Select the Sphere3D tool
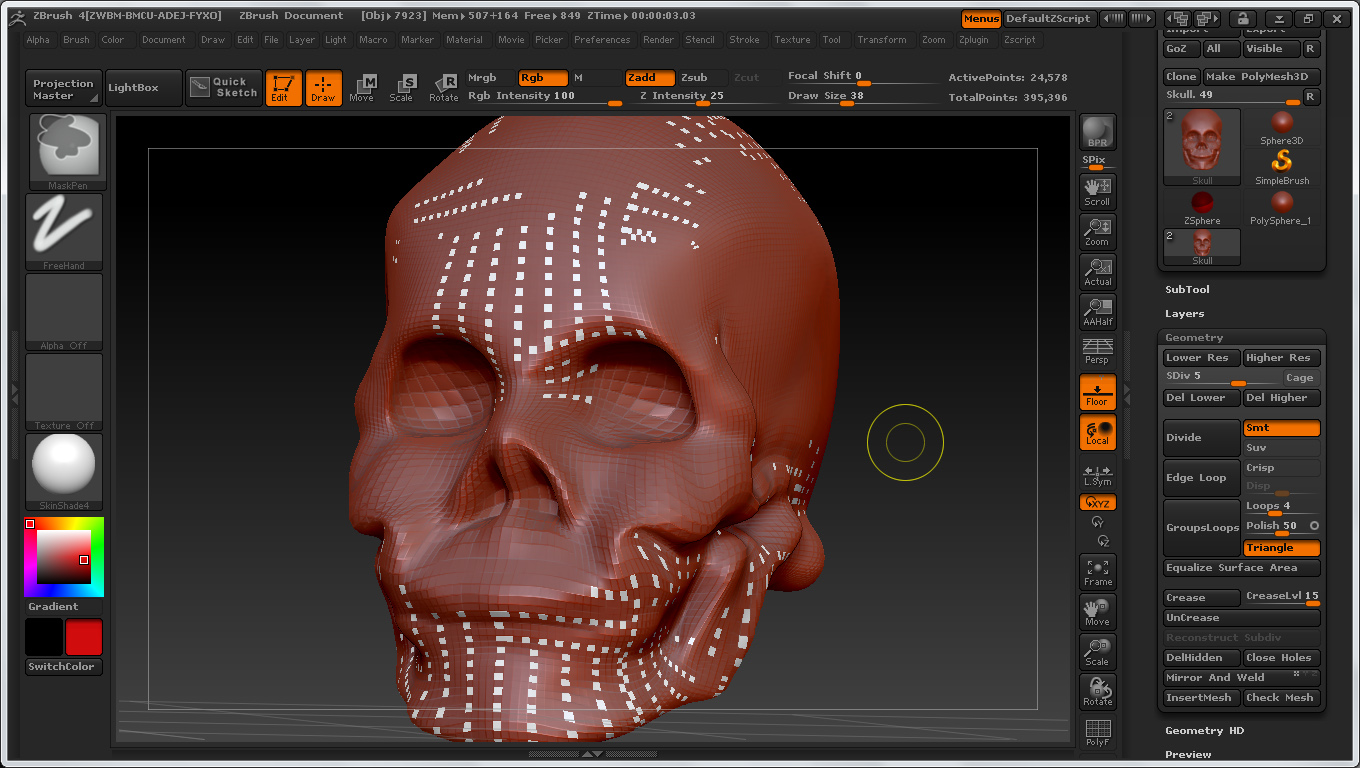Image resolution: width=1360 pixels, height=768 pixels. [x=1282, y=127]
